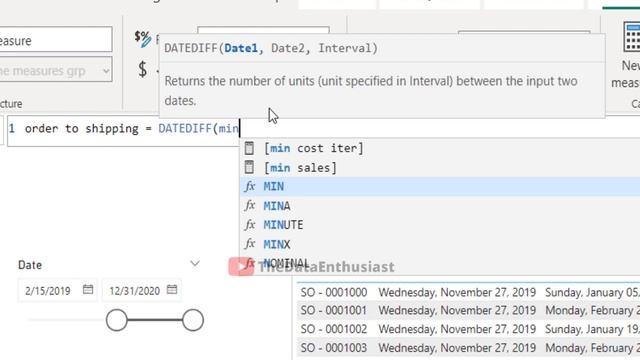Click the date range slider track
Viewport: 640px width, 360px height.
155,320
